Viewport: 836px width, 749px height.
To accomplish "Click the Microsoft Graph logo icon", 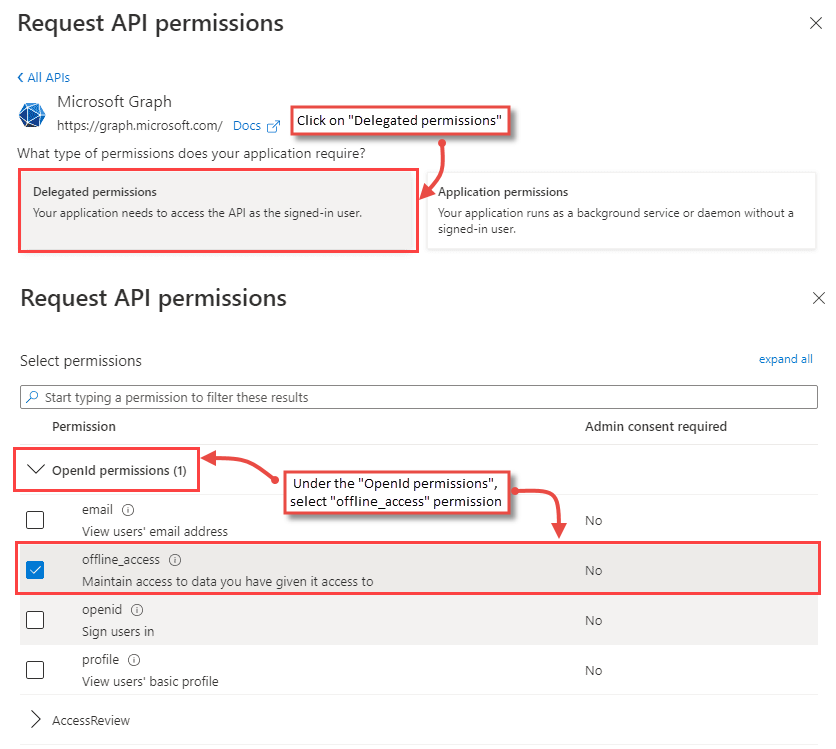I will coord(32,115).
